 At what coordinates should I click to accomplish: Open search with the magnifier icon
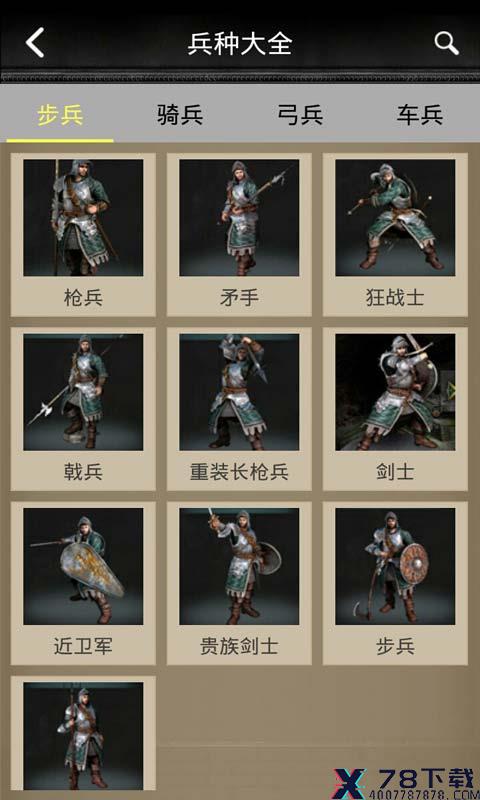[x=446, y=43]
